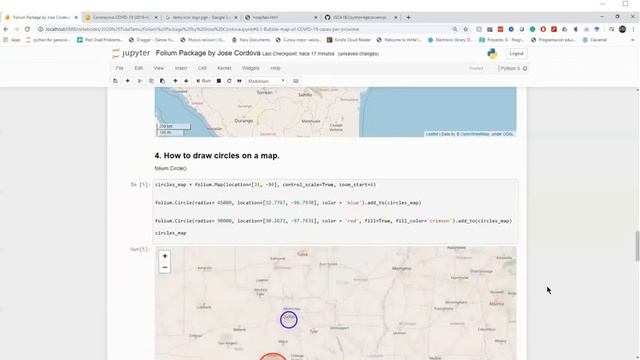Screen dimensions: 640x360
Task: Click the red square extension icon
Action: [500, 29]
